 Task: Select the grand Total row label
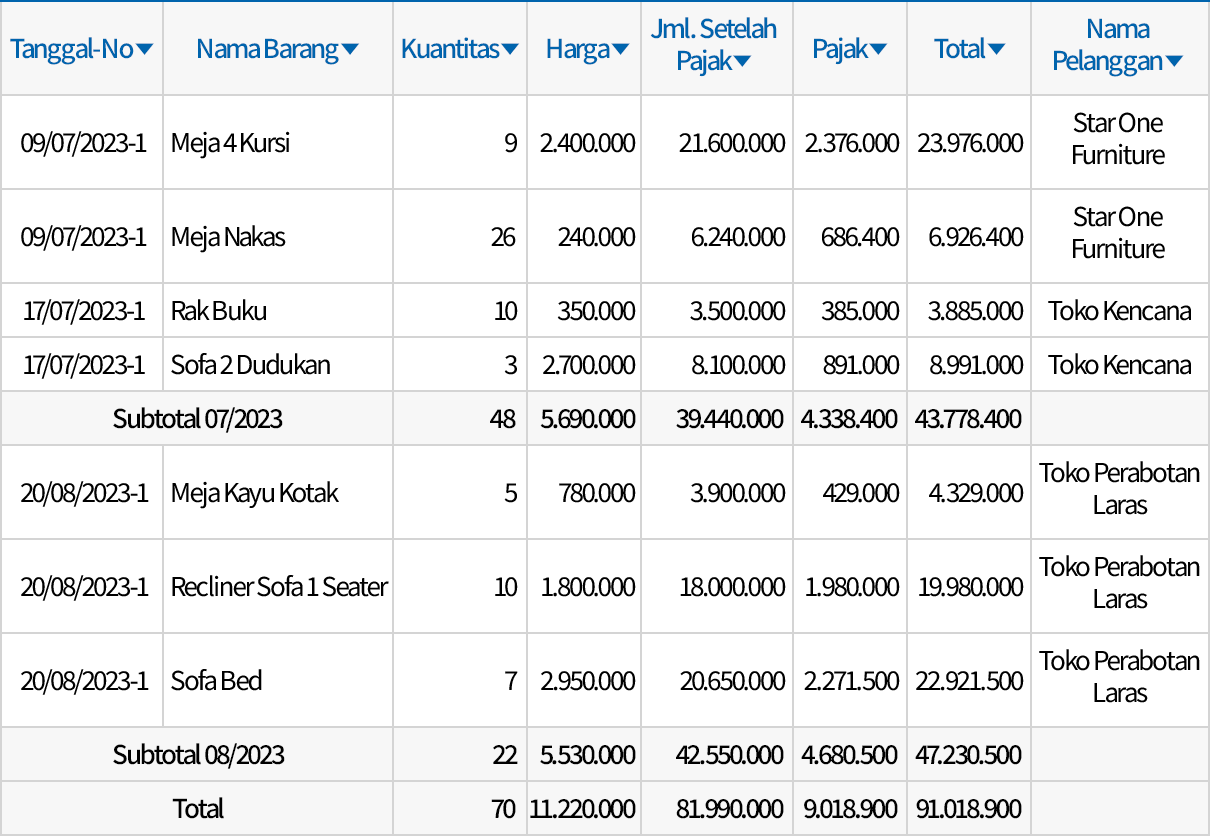click(197, 808)
